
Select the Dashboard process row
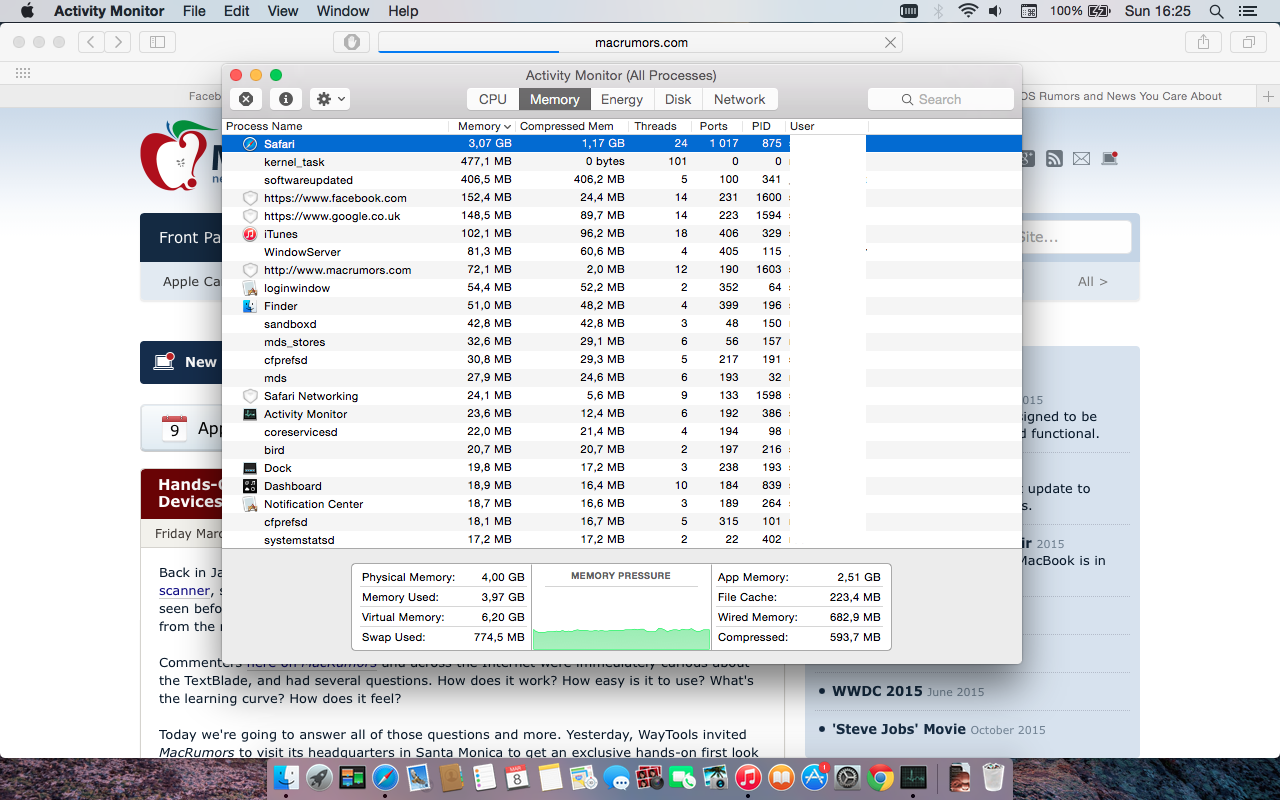pyautogui.click(x=622, y=486)
